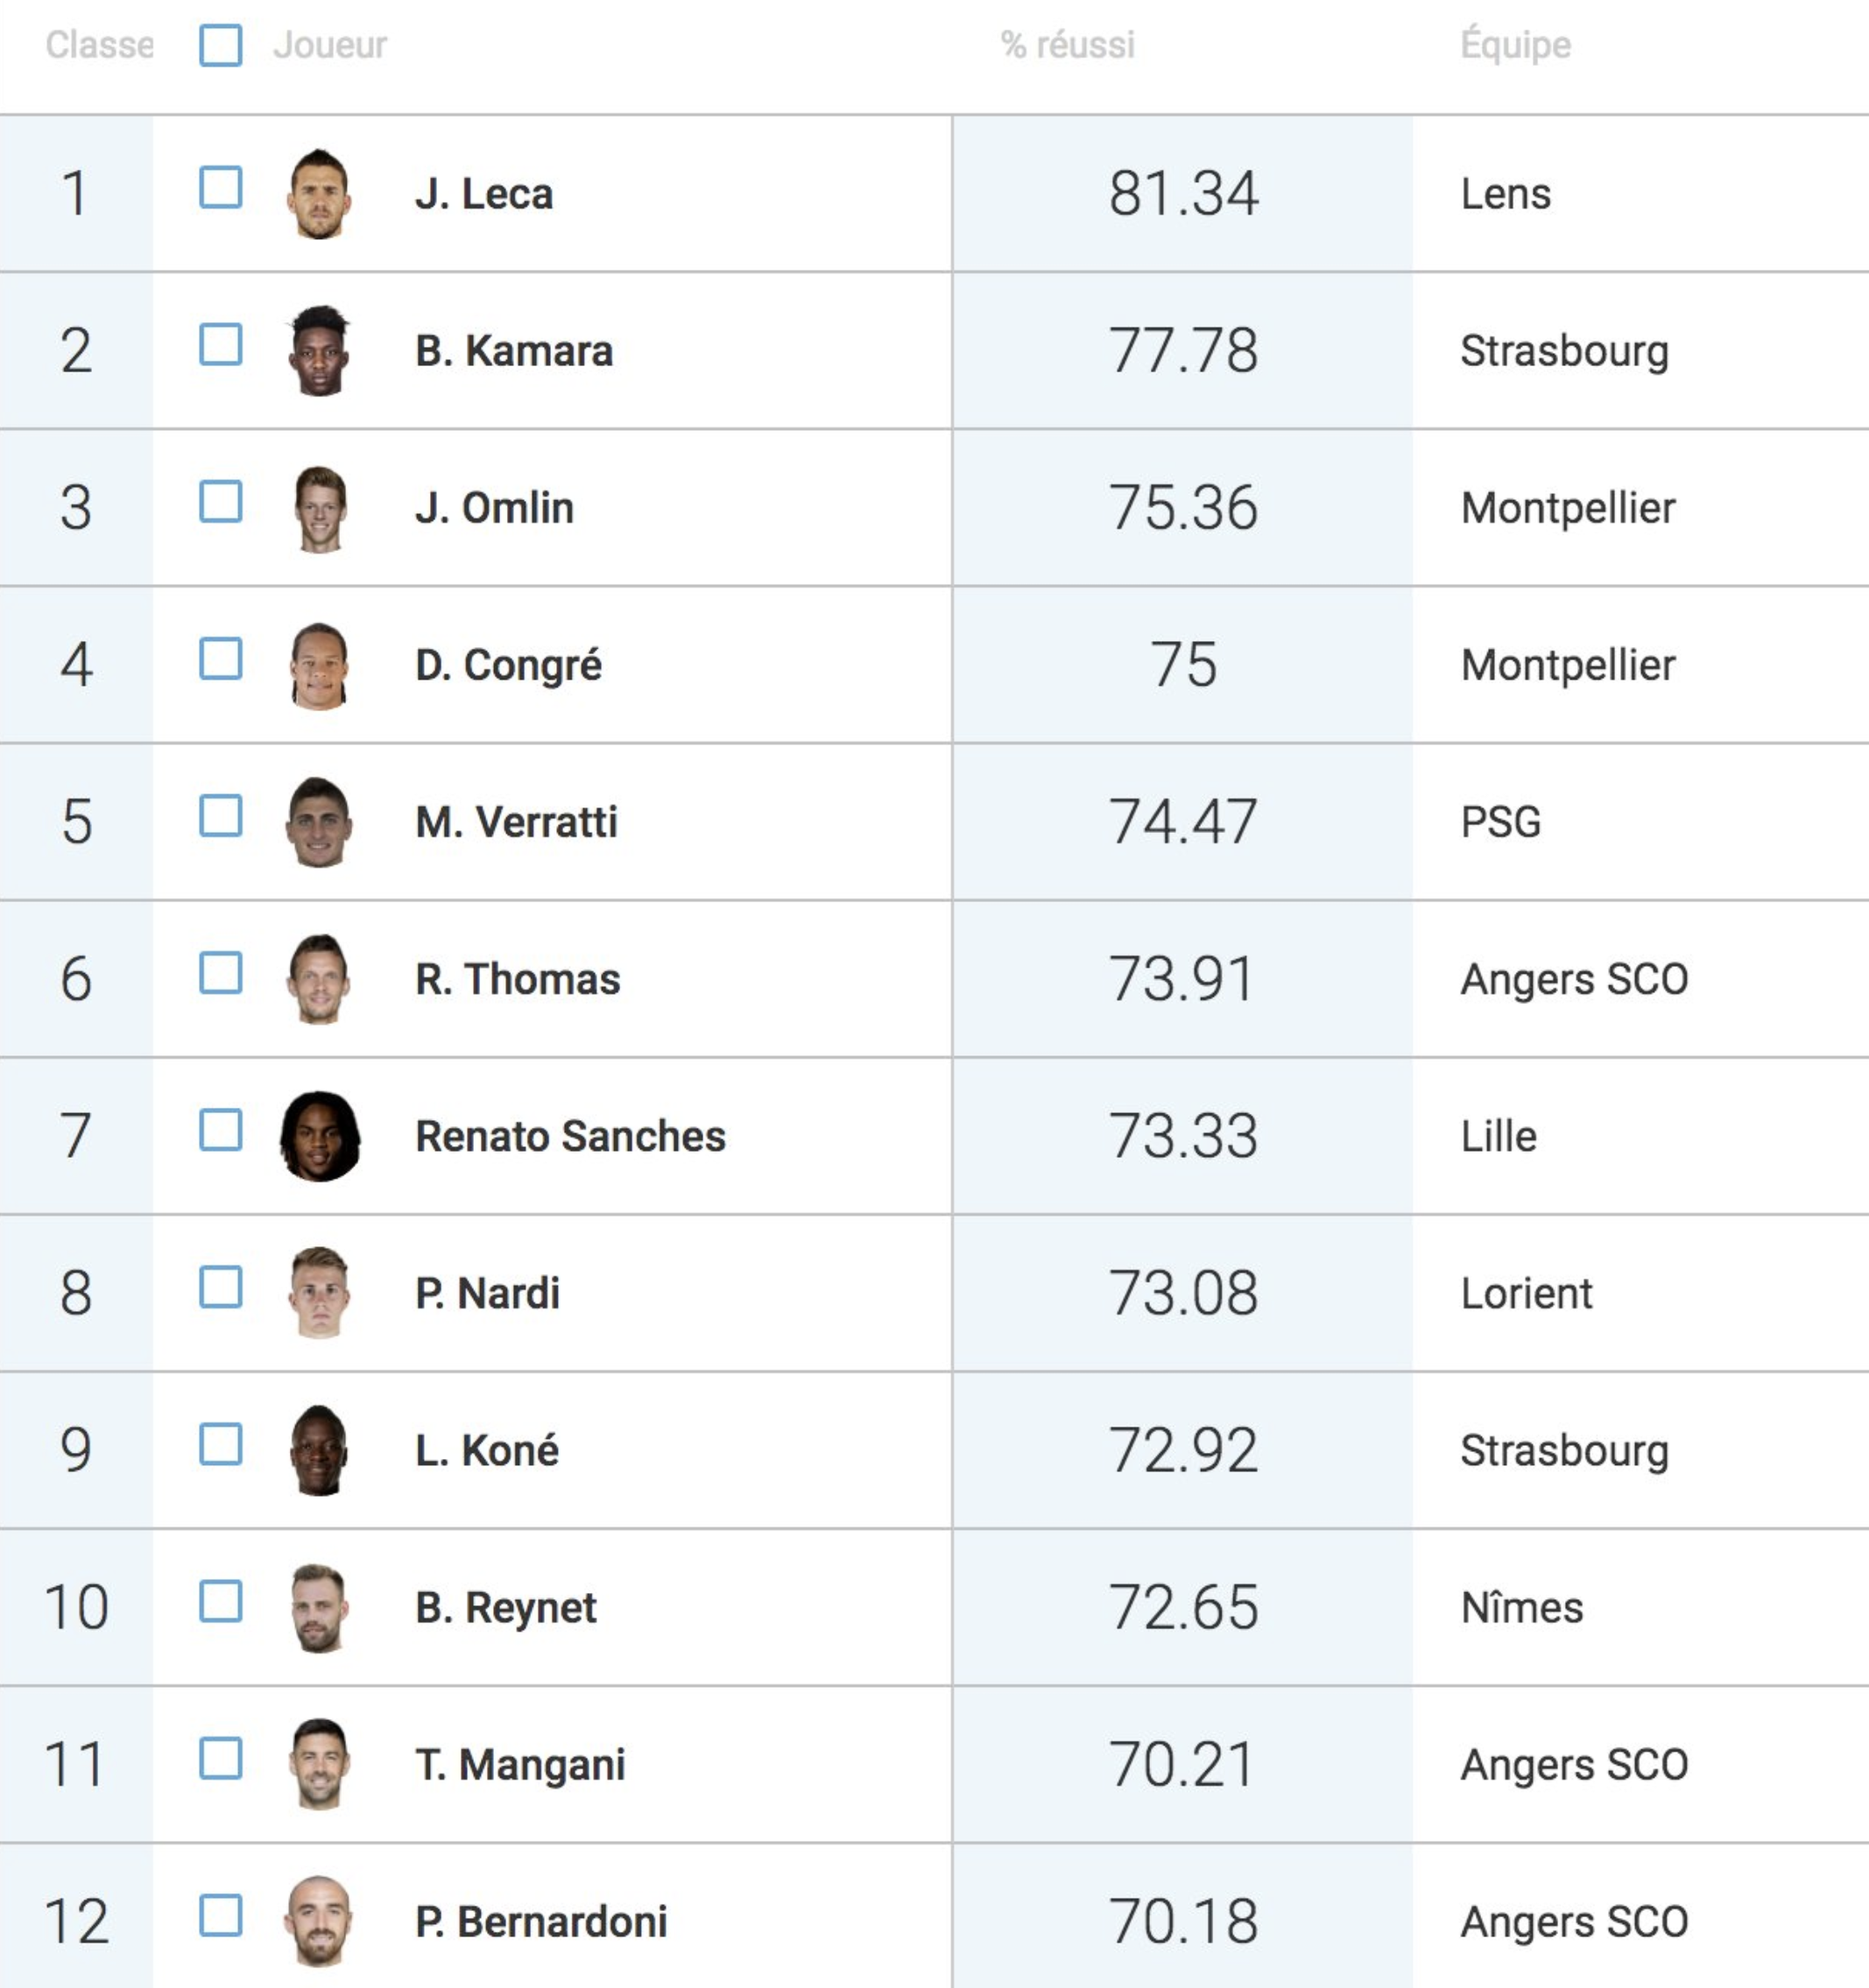
Task: Check the box in R. Thomas row
Action: (x=221, y=973)
